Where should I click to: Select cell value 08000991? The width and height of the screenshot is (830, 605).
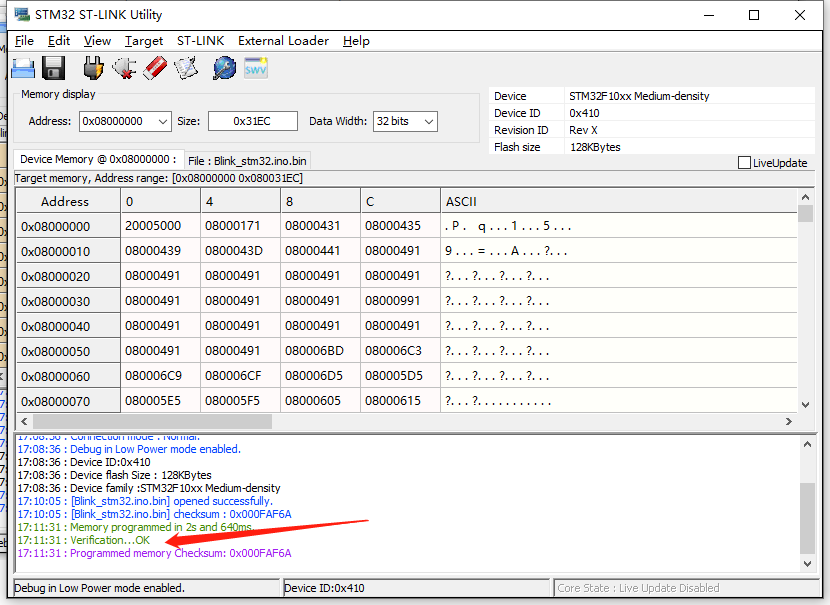click(400, 301)
